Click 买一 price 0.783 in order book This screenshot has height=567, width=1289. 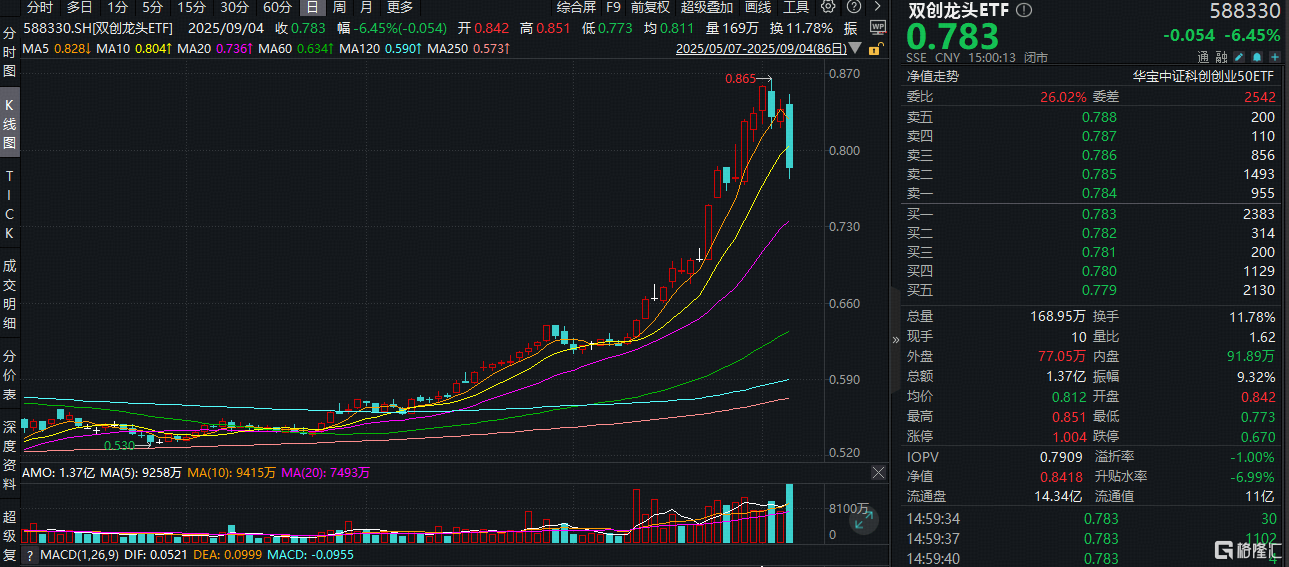(x=1098, y=214)
